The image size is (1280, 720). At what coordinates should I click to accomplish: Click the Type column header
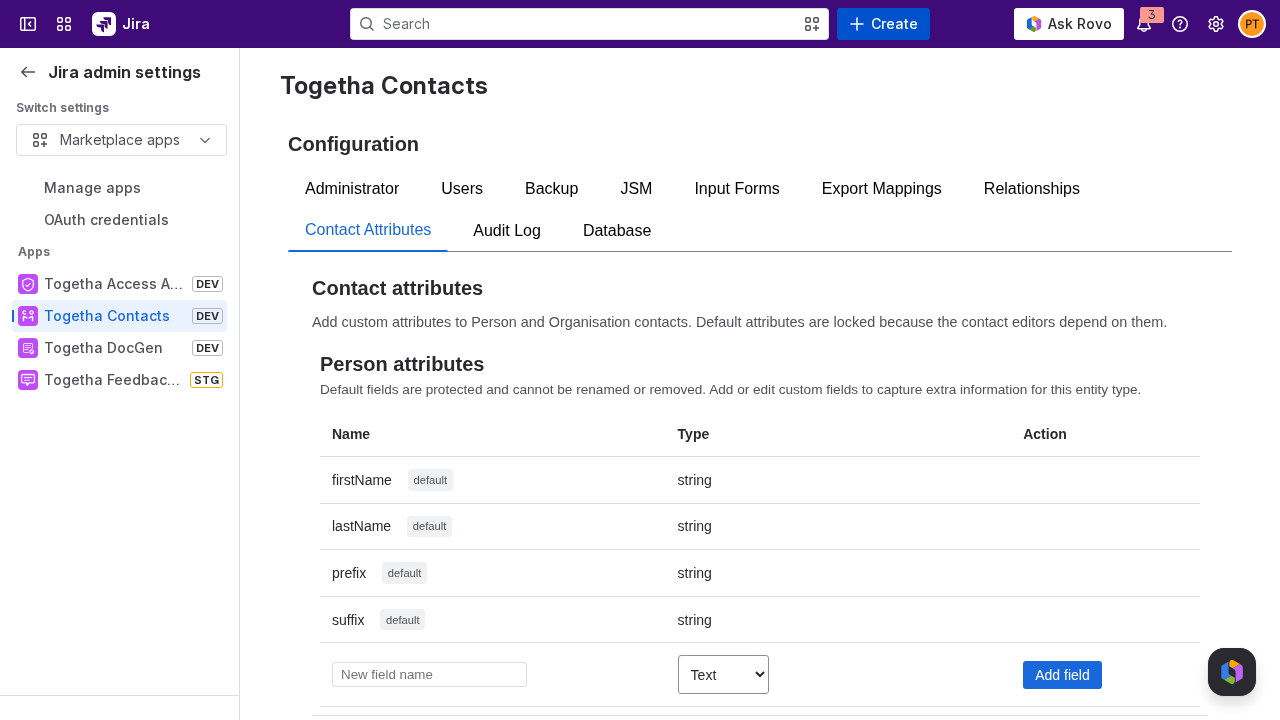tap(693, 434)
